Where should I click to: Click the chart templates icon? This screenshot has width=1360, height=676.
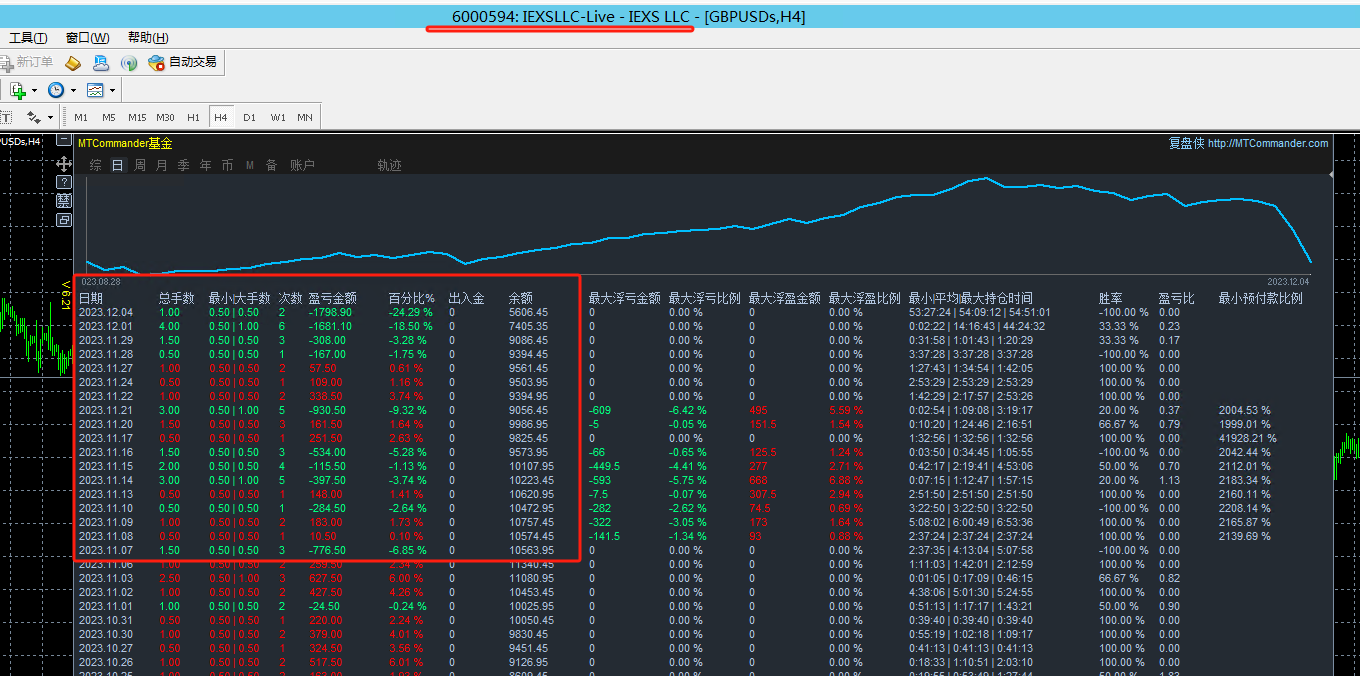pyautogui.click(x=95, y=90)
